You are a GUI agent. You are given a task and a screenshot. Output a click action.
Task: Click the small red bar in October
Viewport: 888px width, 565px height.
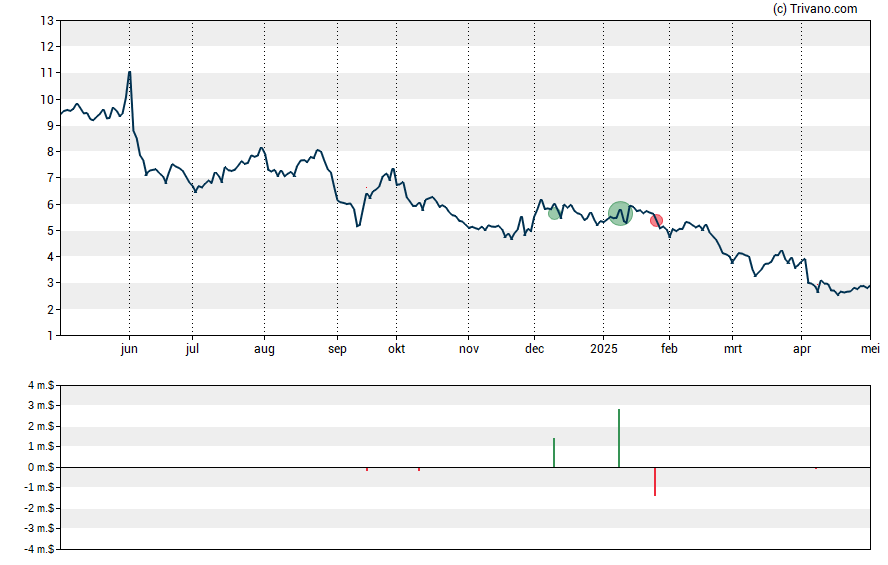coord(419,469)
